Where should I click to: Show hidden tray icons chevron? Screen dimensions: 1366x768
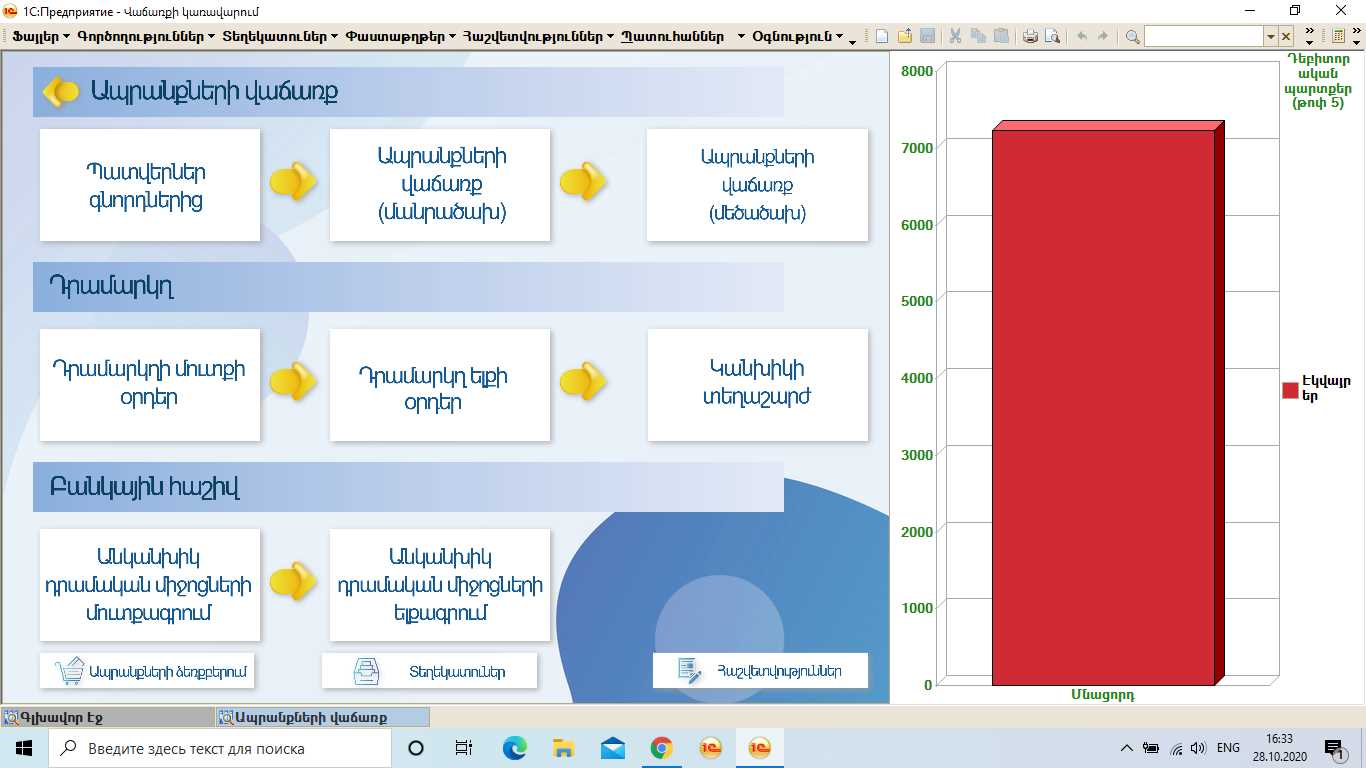tap(1127, 748)
